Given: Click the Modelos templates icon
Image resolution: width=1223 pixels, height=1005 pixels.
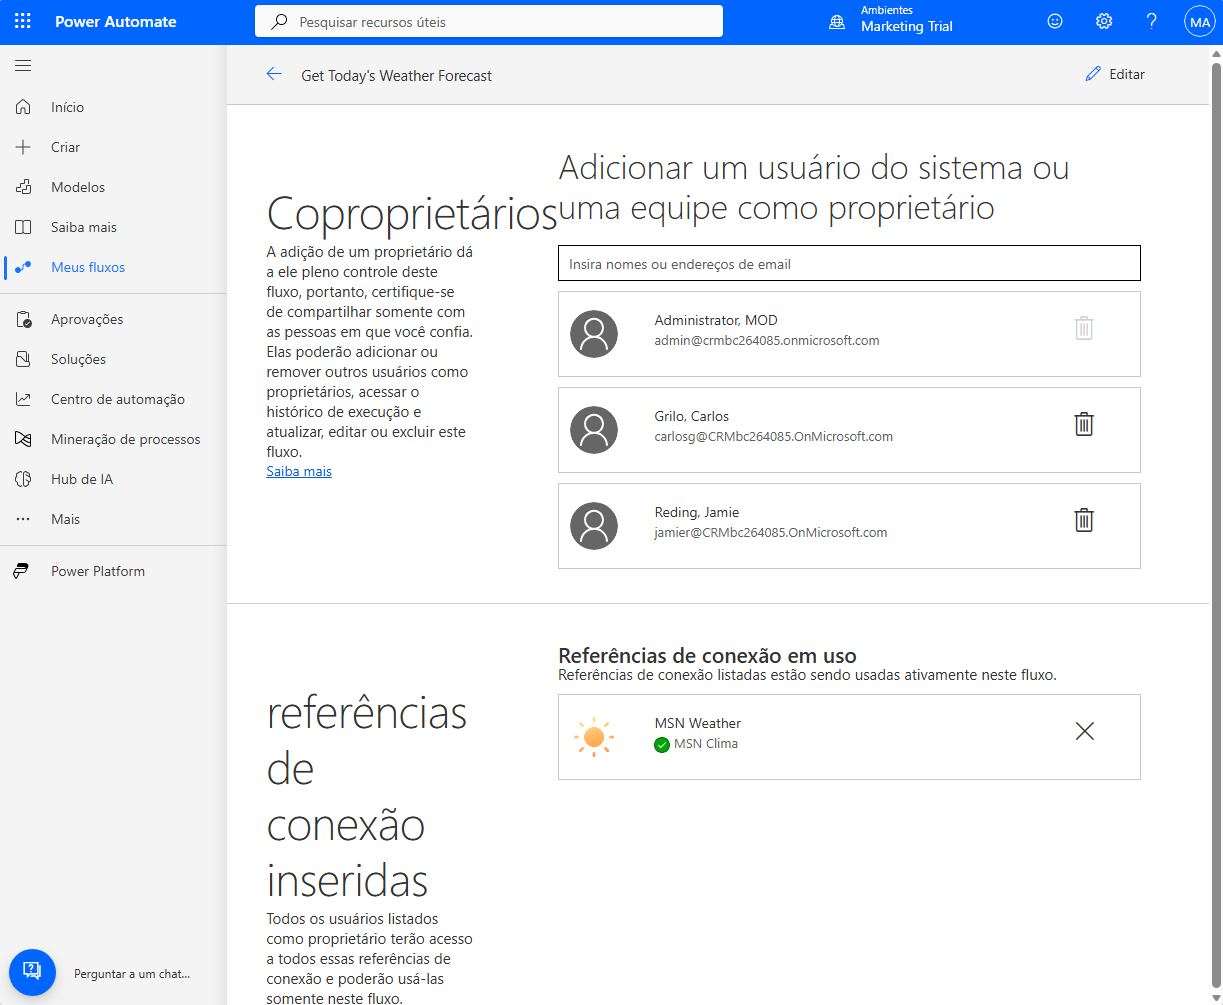Looking at the screenshot, I should tap(24, 187).
